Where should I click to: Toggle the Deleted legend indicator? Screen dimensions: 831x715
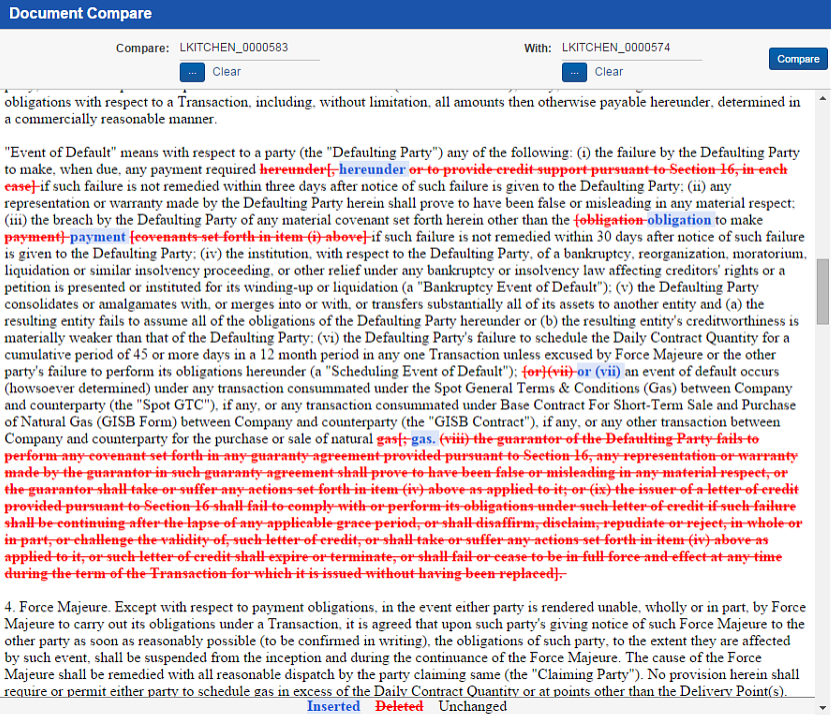[399, 706]
